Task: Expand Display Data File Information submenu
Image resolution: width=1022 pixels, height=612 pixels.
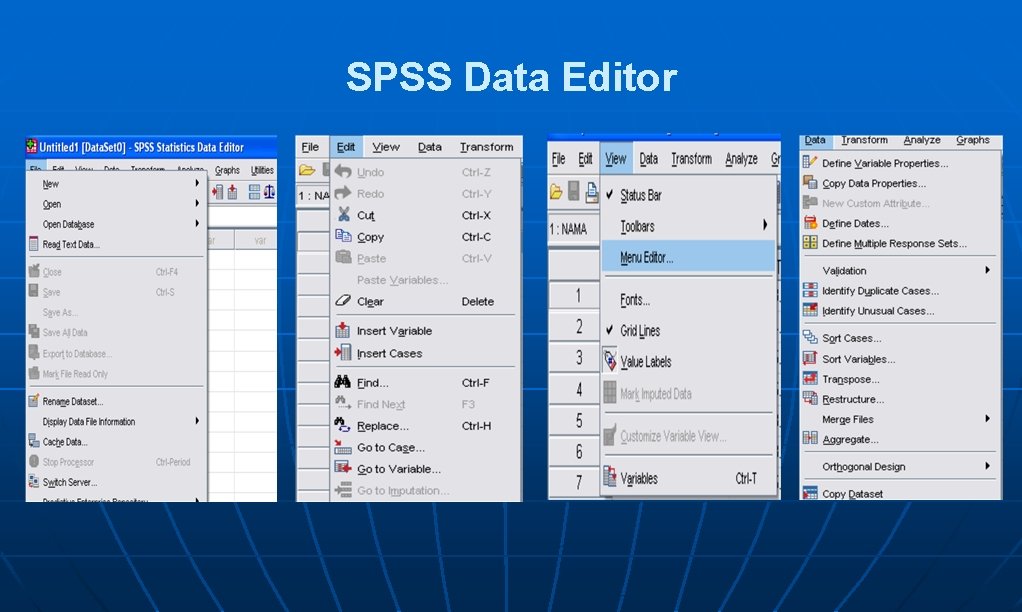Action: click(197, 421)
